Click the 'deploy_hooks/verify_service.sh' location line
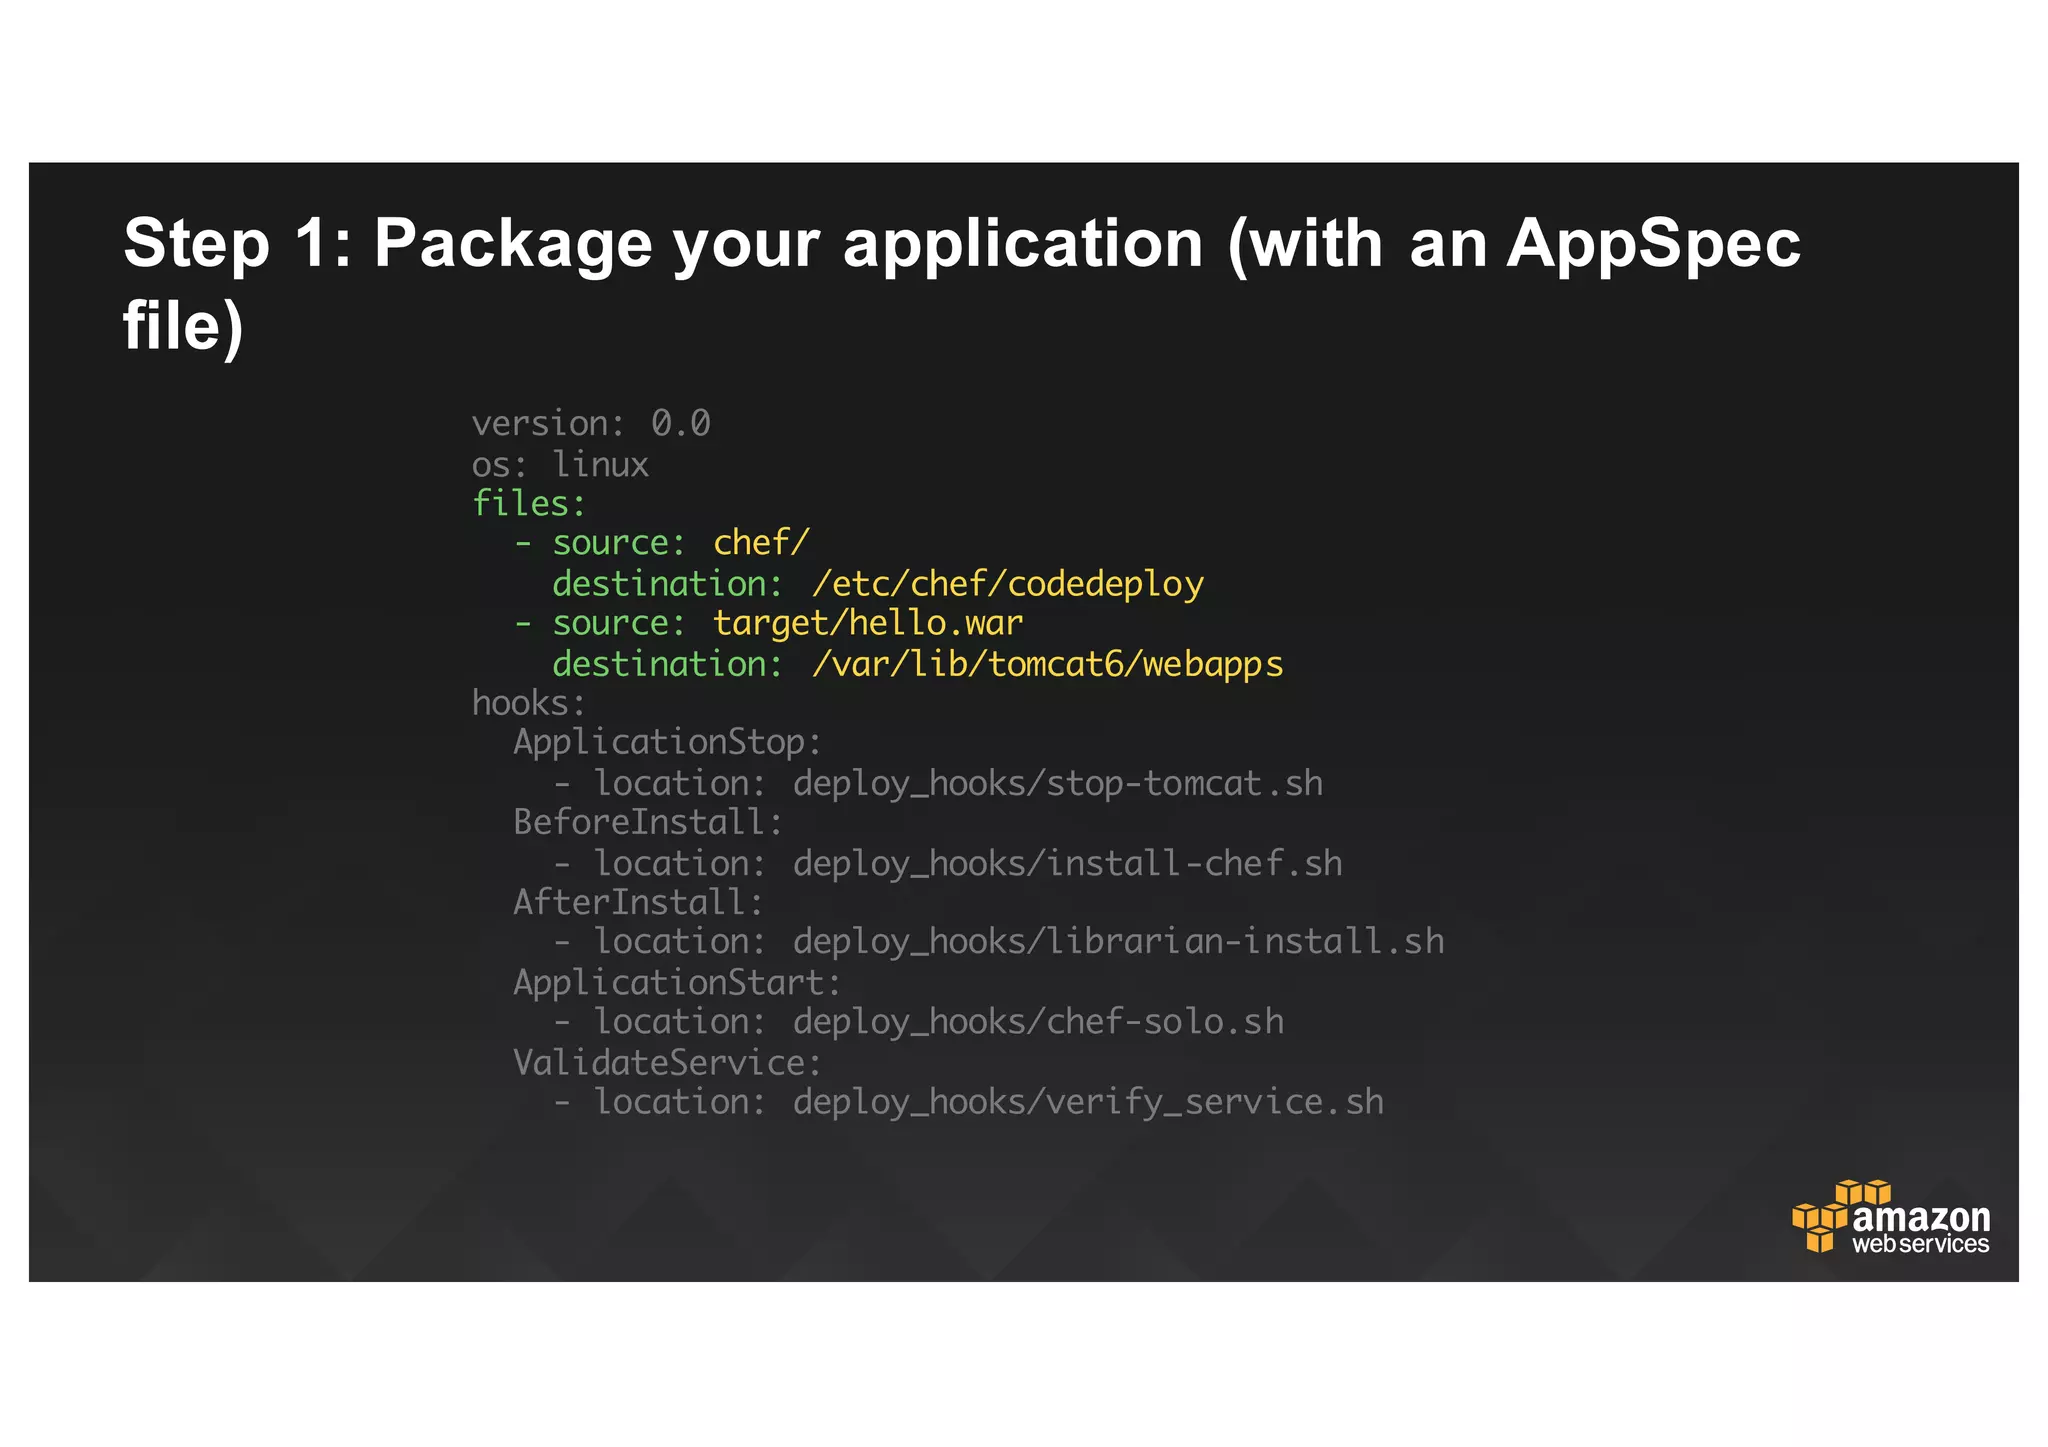The width and height of the screenshot is (2048, 1447). [969, 1103]
